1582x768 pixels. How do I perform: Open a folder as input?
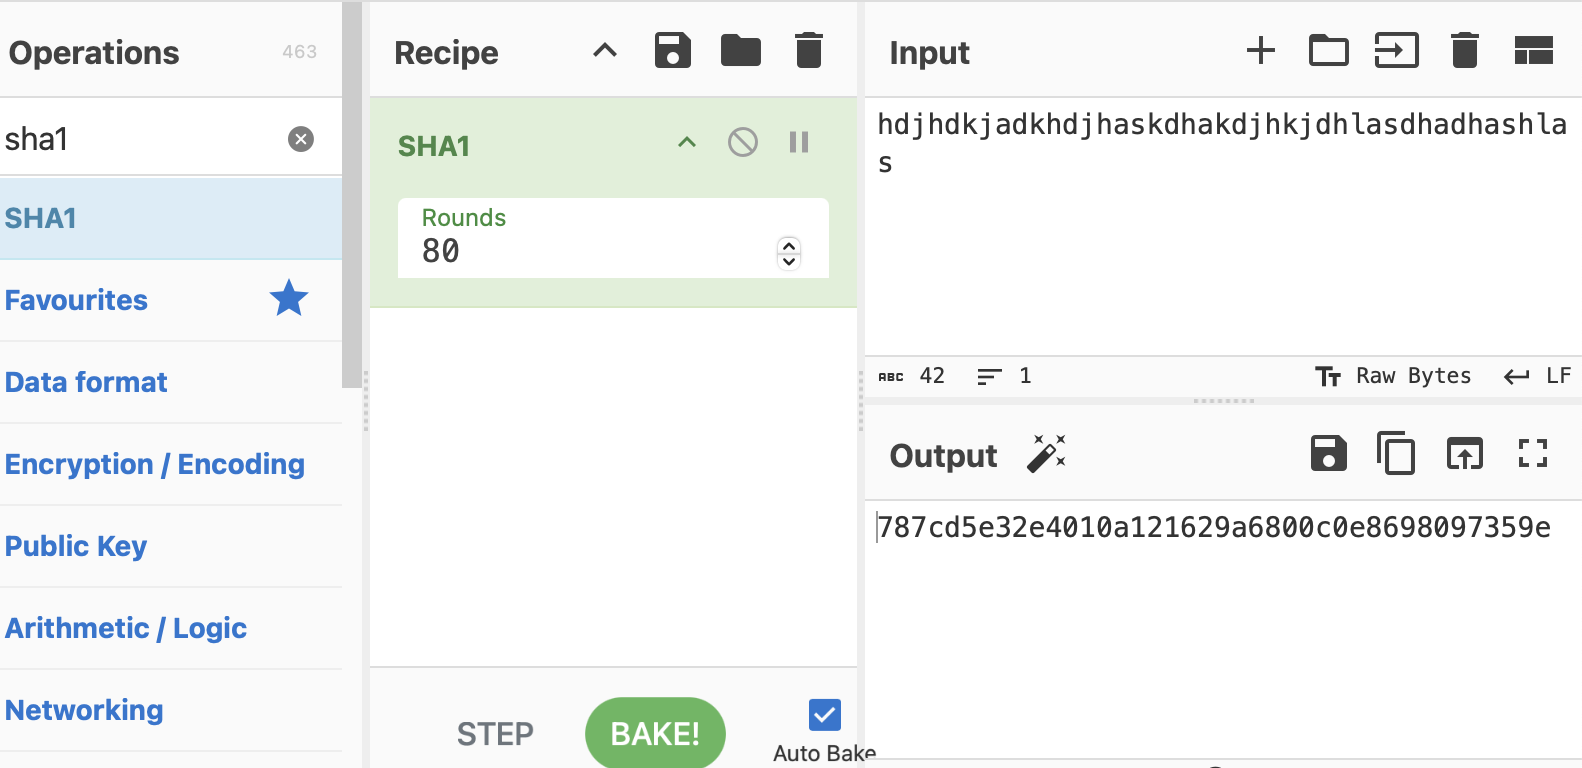point(1328,50)
